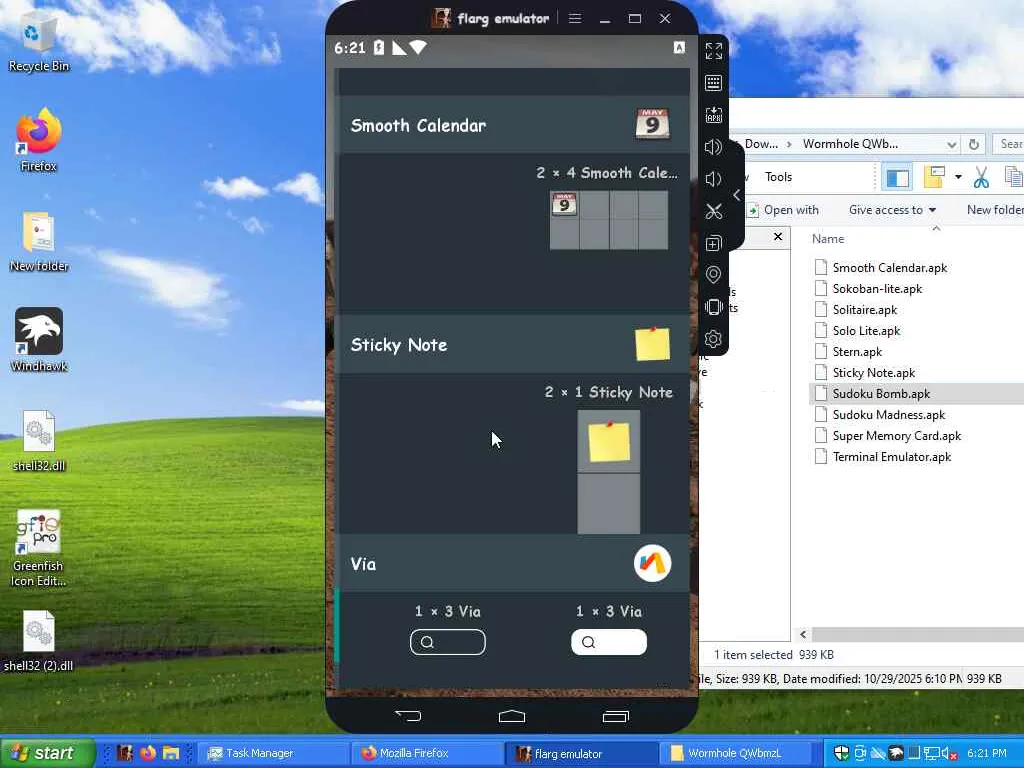
Task: Toggle the preview pane button in Explorer toolbar
Action: tap(897, 177)
